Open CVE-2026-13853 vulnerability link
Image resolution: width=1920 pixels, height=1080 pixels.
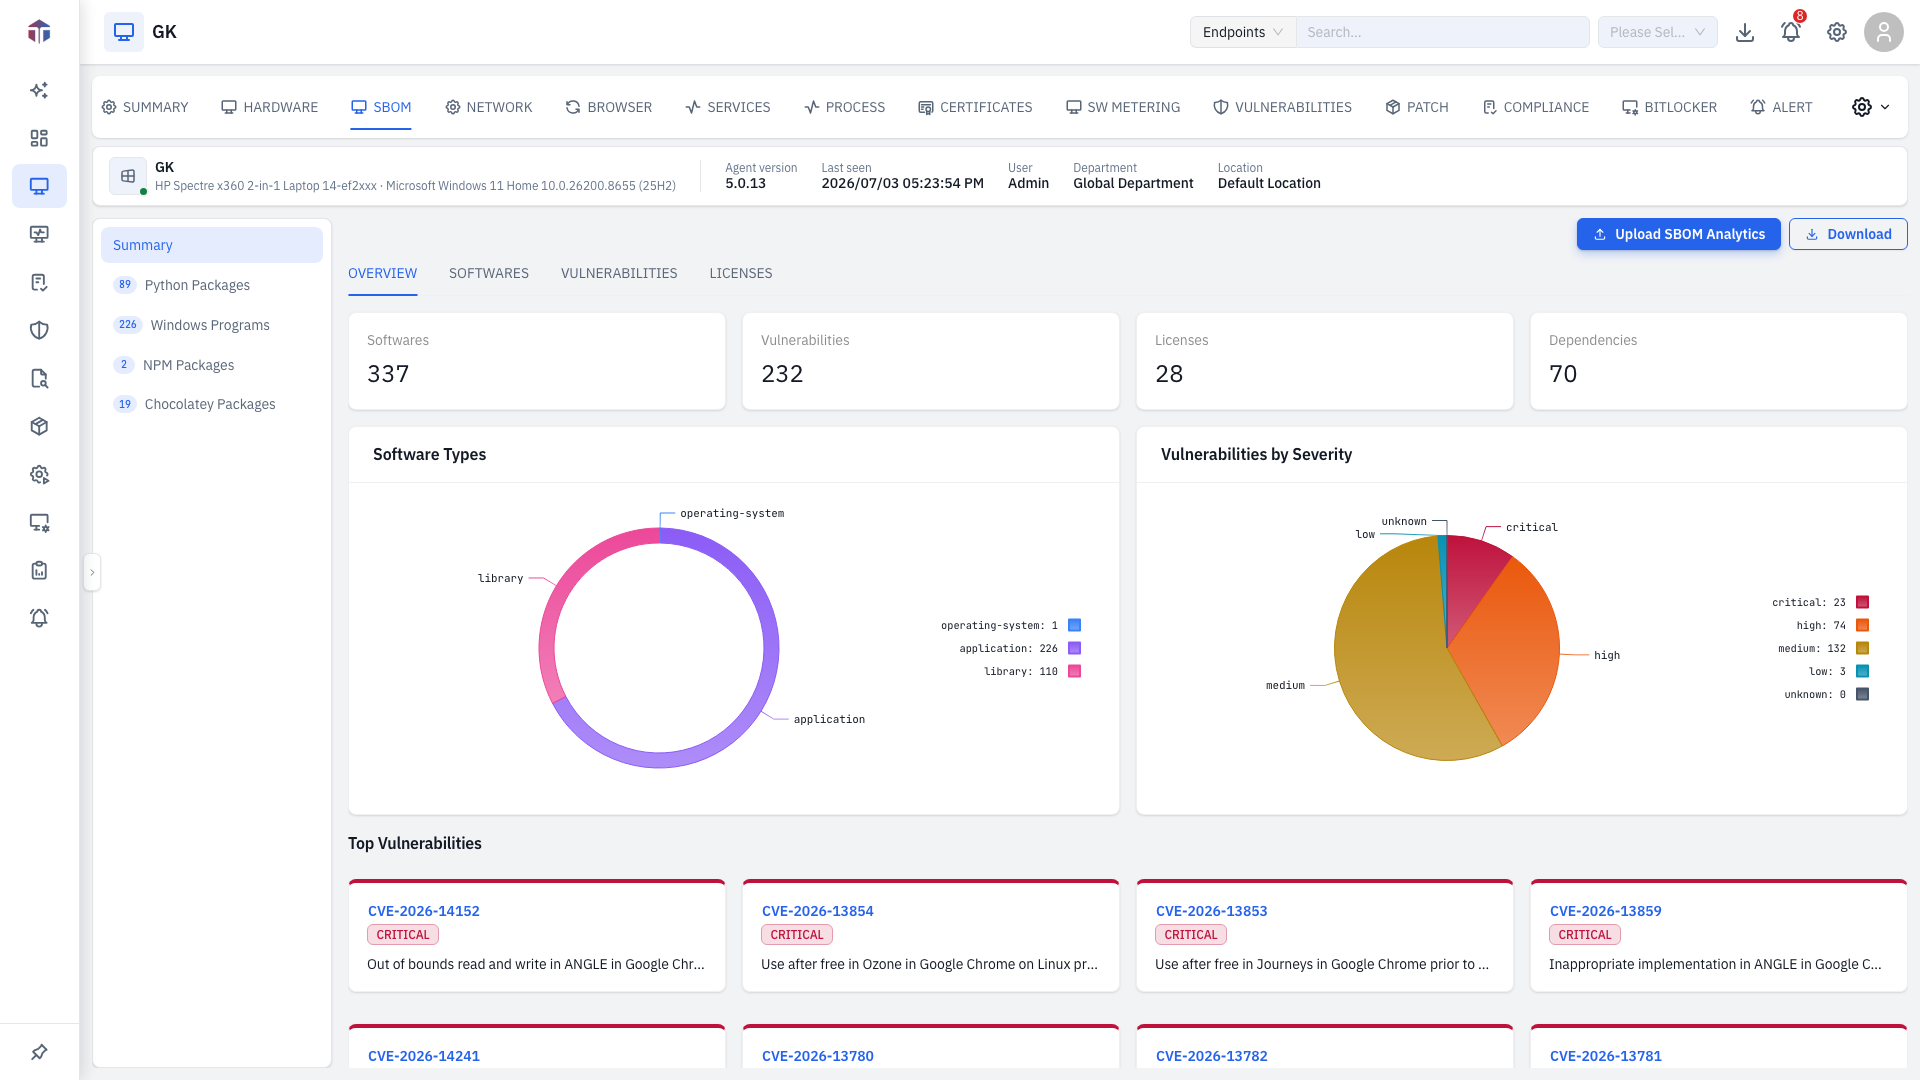(1212, 911)
